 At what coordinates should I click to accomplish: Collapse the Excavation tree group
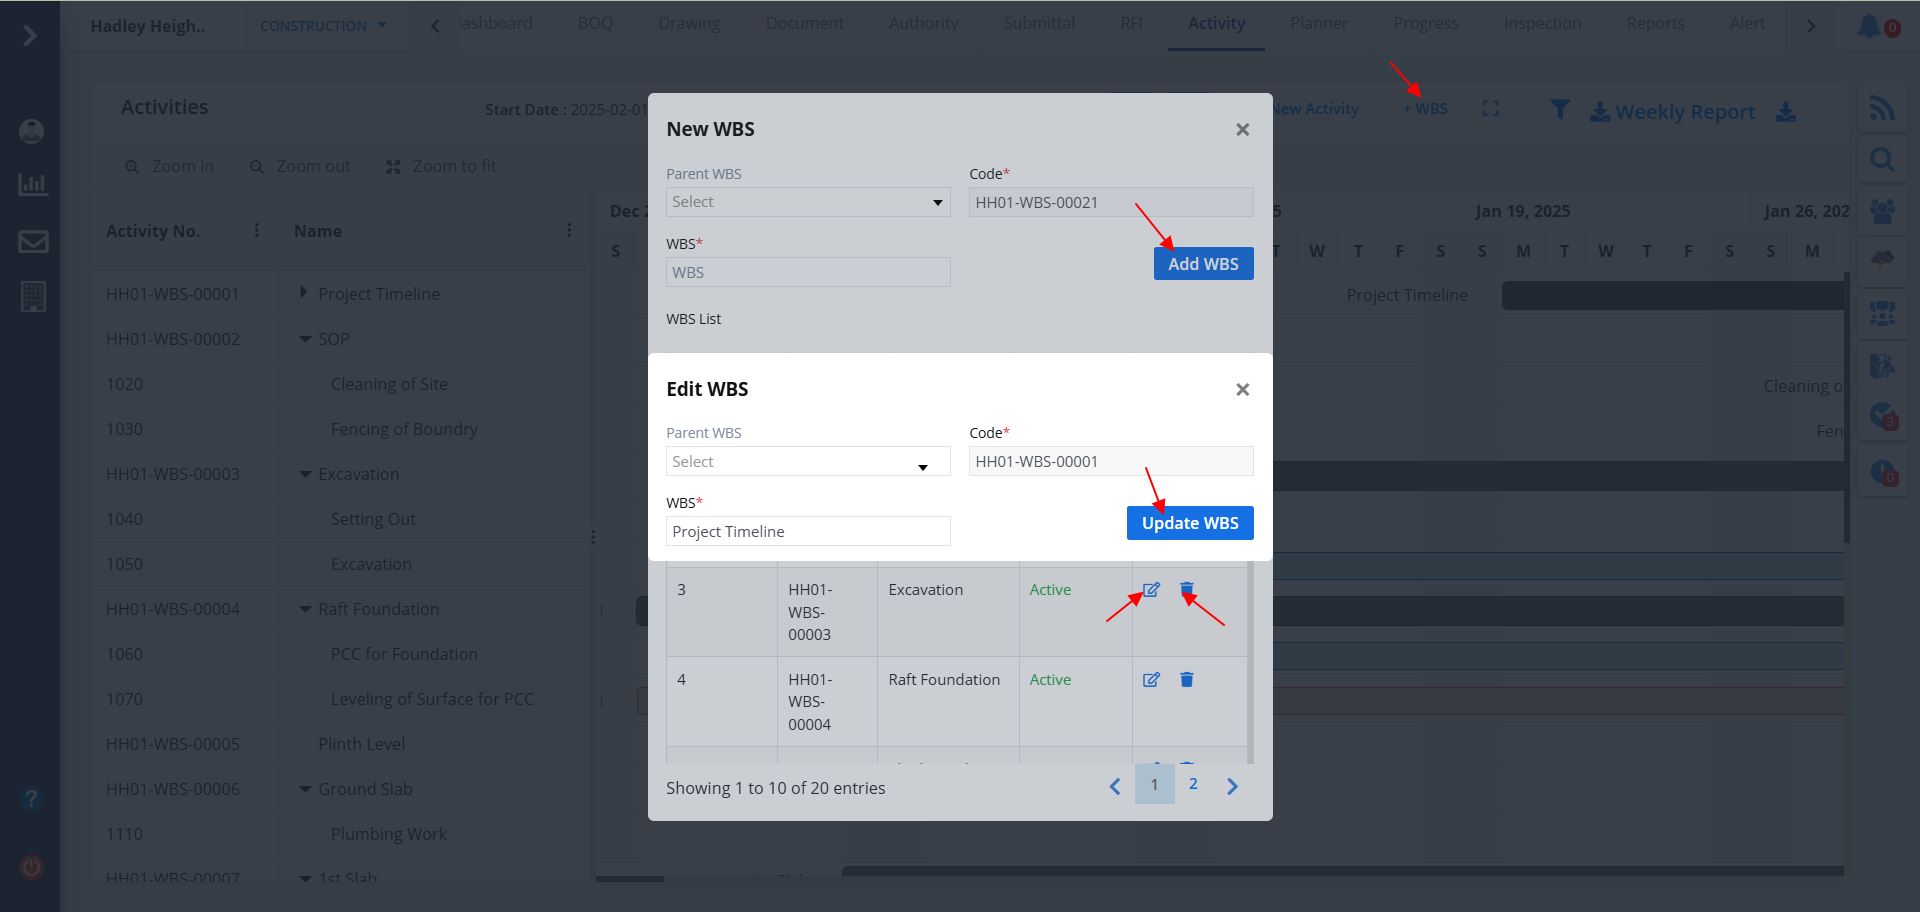(305, 474)
